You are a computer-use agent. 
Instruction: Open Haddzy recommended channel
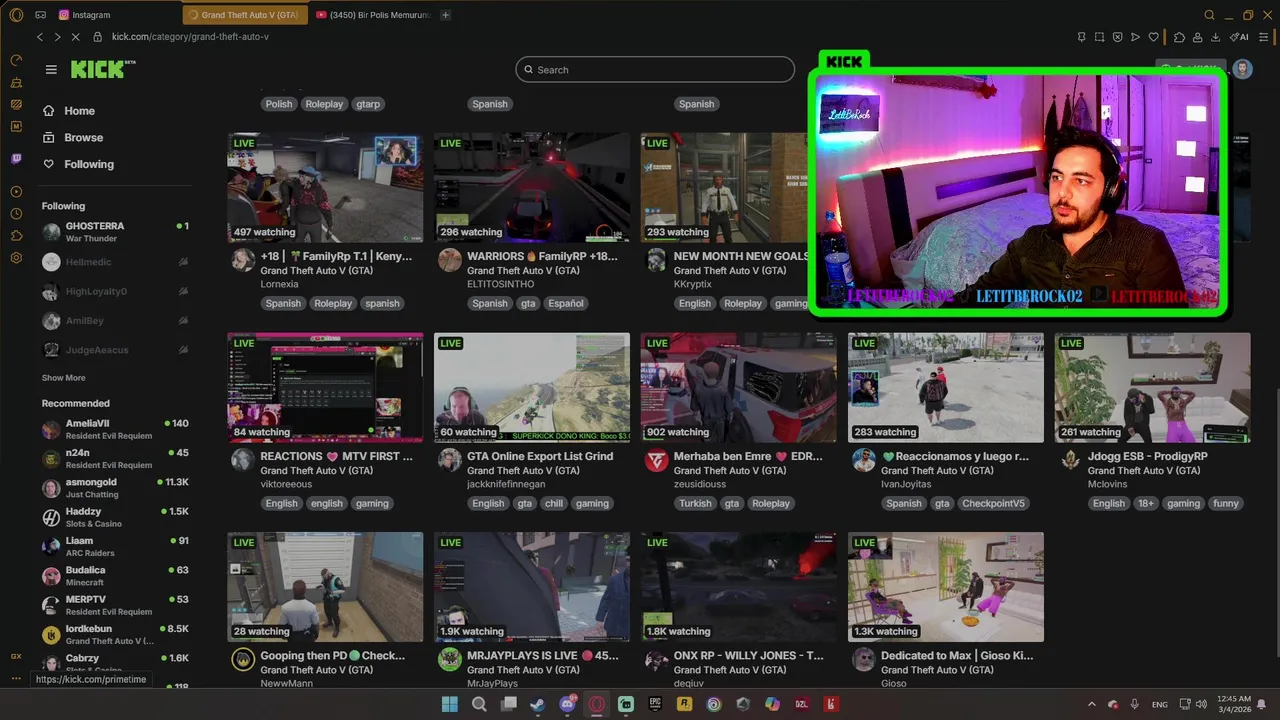pyautogui.click(x=115, y=517)
